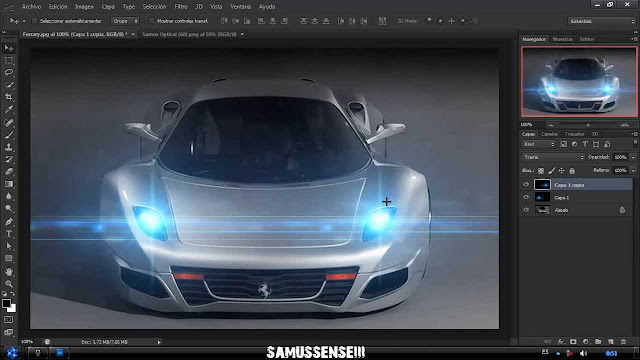Expand the Essentials workspace dropdown
Viewport: 640px width, 360px height.
coord(602,21)
